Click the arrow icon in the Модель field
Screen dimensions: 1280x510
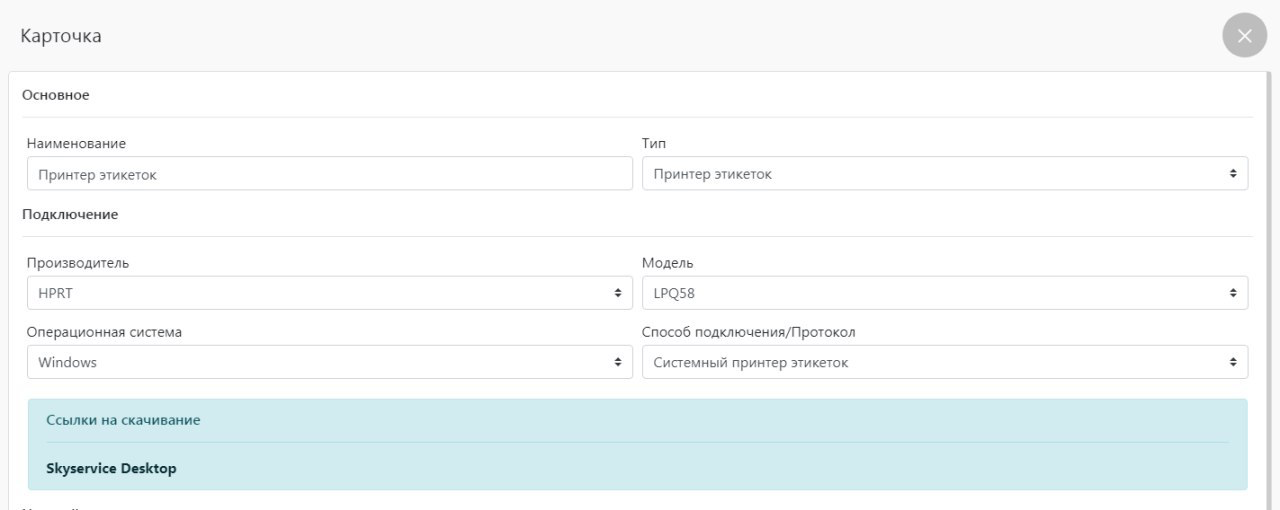tap(1233, 293)
